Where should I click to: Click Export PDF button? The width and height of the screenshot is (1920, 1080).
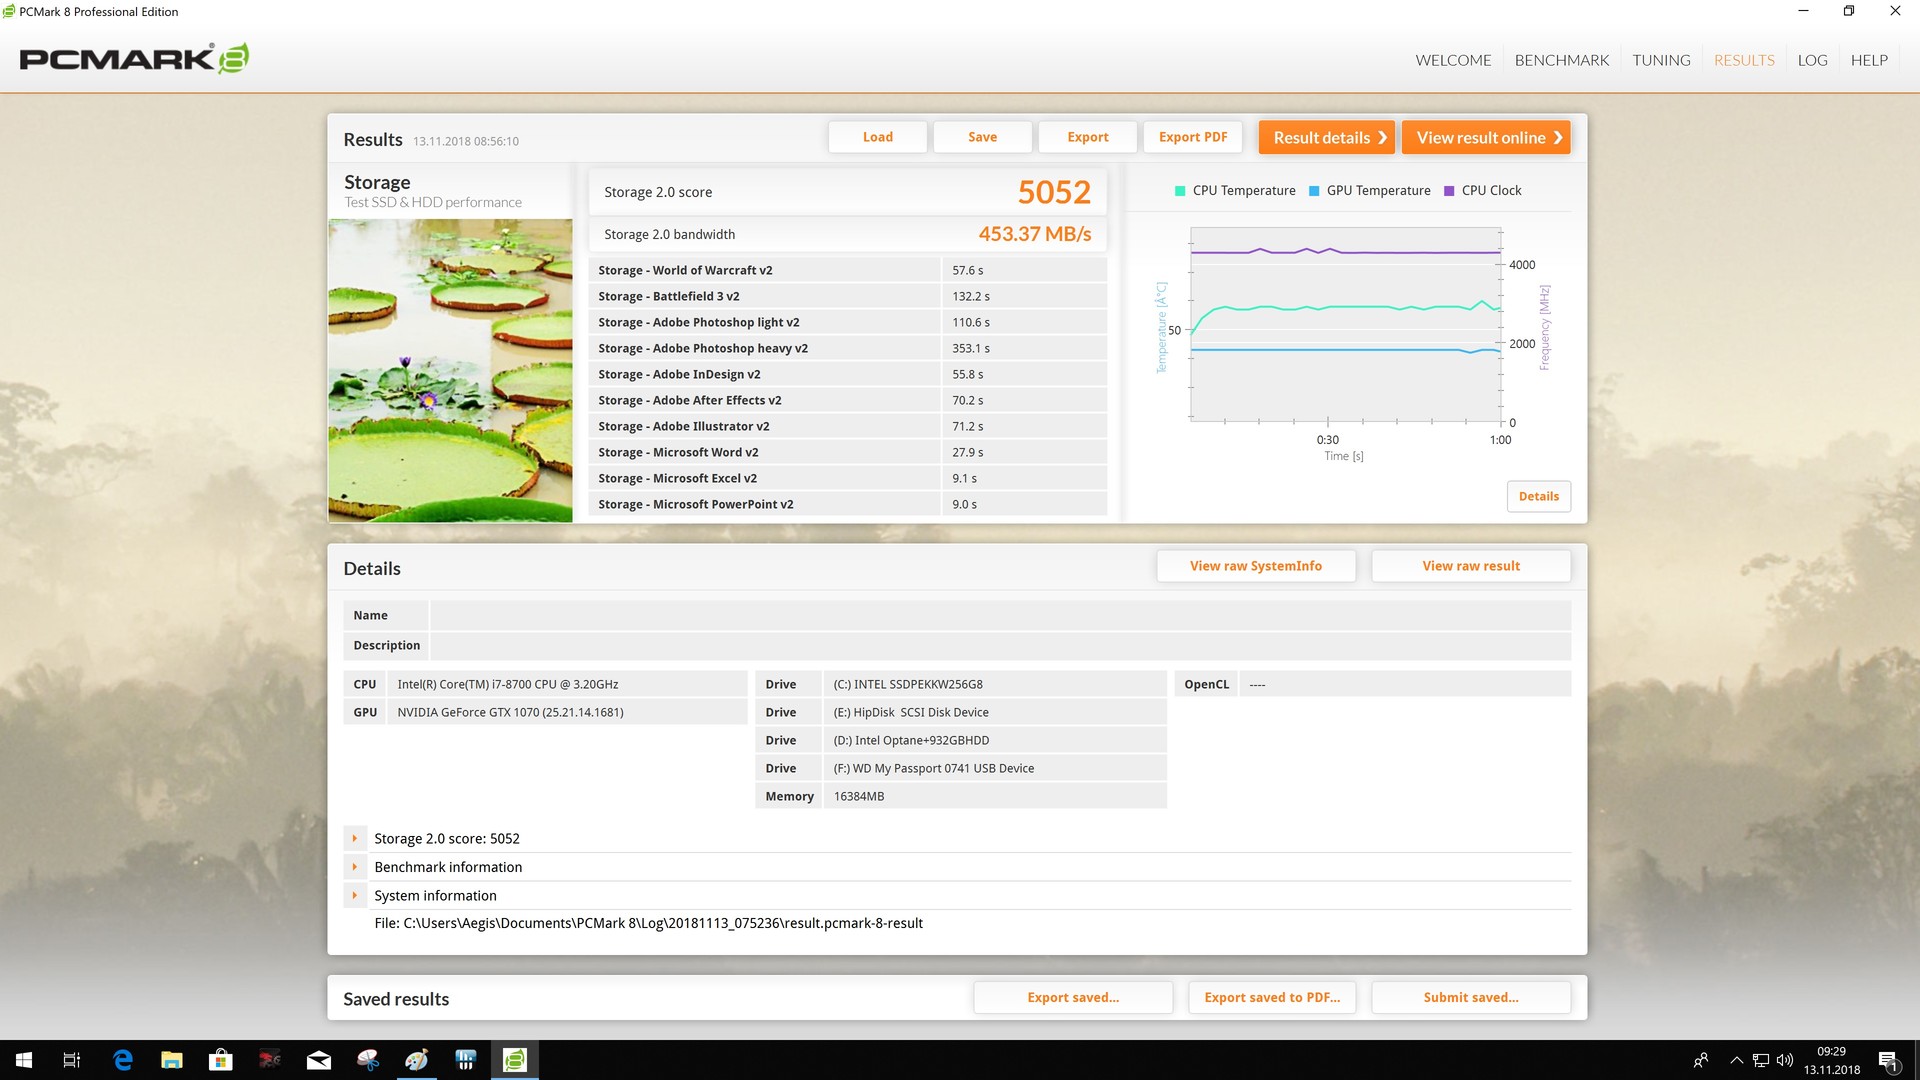click(1193, 137)
